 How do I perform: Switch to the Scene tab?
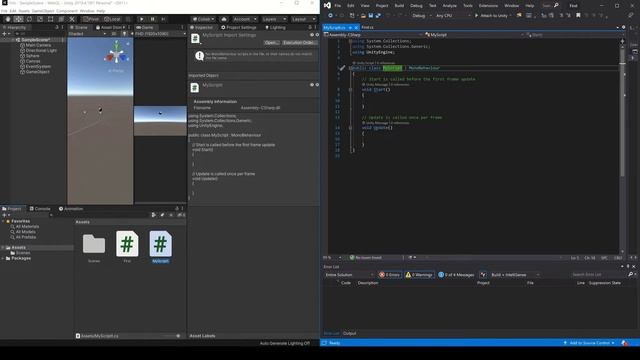[79, 27]
